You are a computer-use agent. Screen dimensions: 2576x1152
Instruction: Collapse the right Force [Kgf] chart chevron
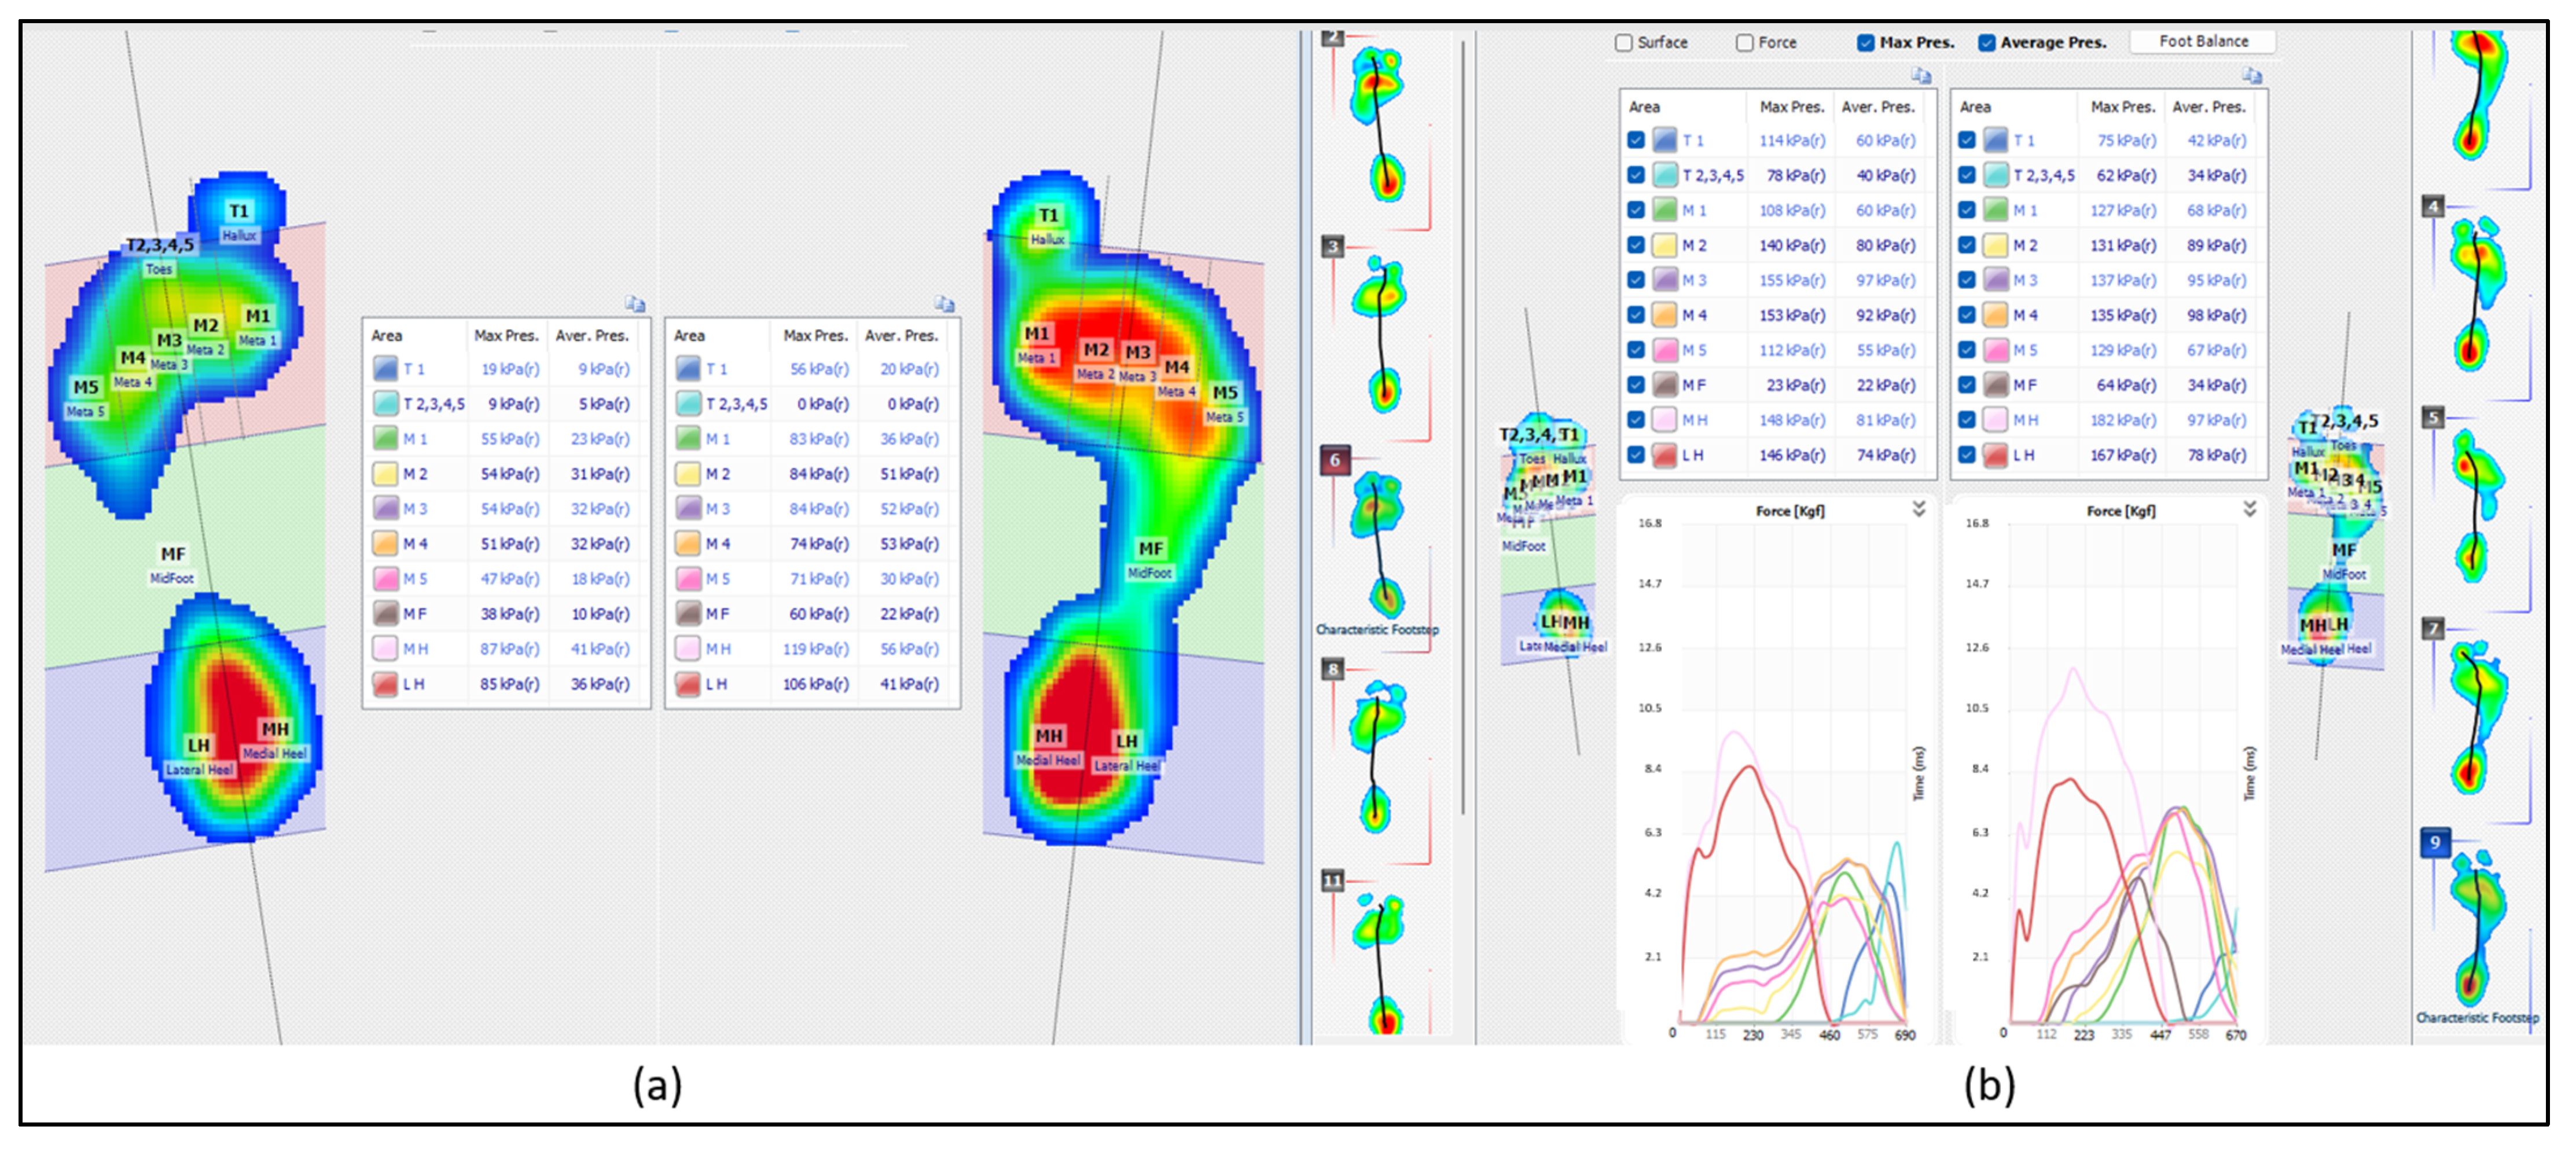pyautogui.click(x=2249, y=509)
